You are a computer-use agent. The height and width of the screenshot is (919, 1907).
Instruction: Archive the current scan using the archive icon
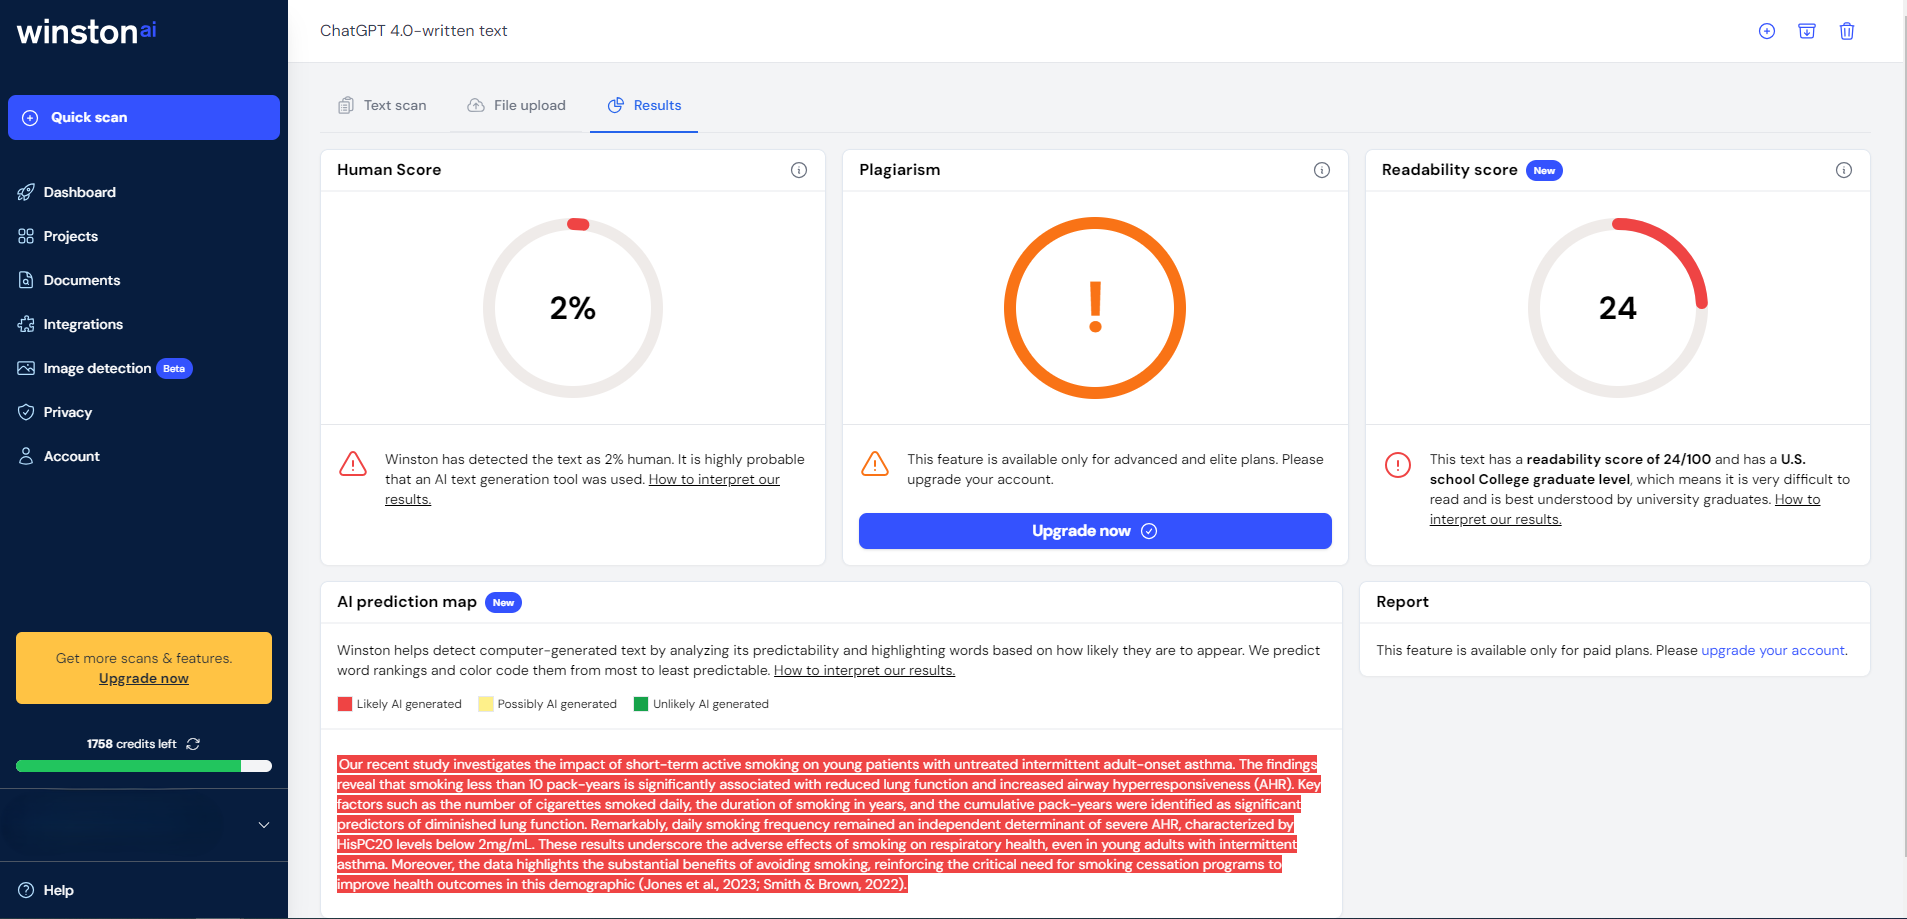[1806, 31]
